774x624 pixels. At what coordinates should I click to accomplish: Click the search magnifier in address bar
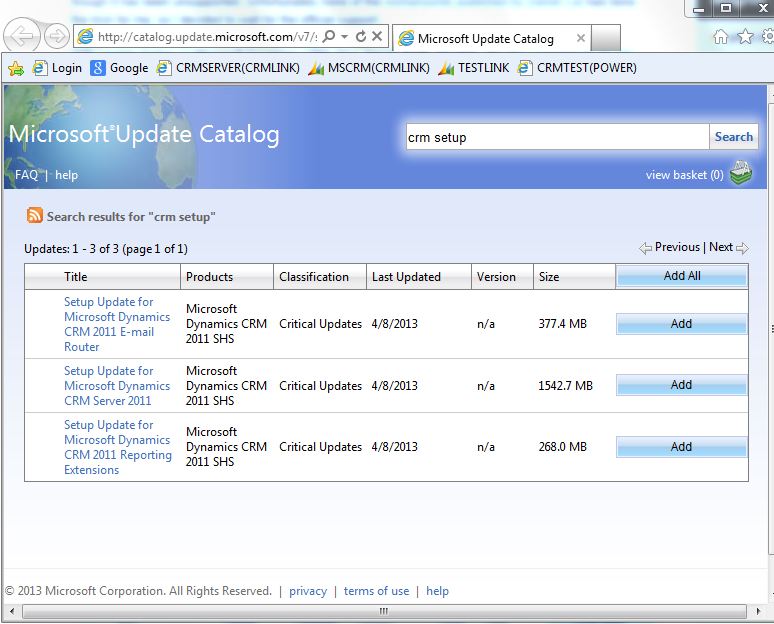coord(329,36)
